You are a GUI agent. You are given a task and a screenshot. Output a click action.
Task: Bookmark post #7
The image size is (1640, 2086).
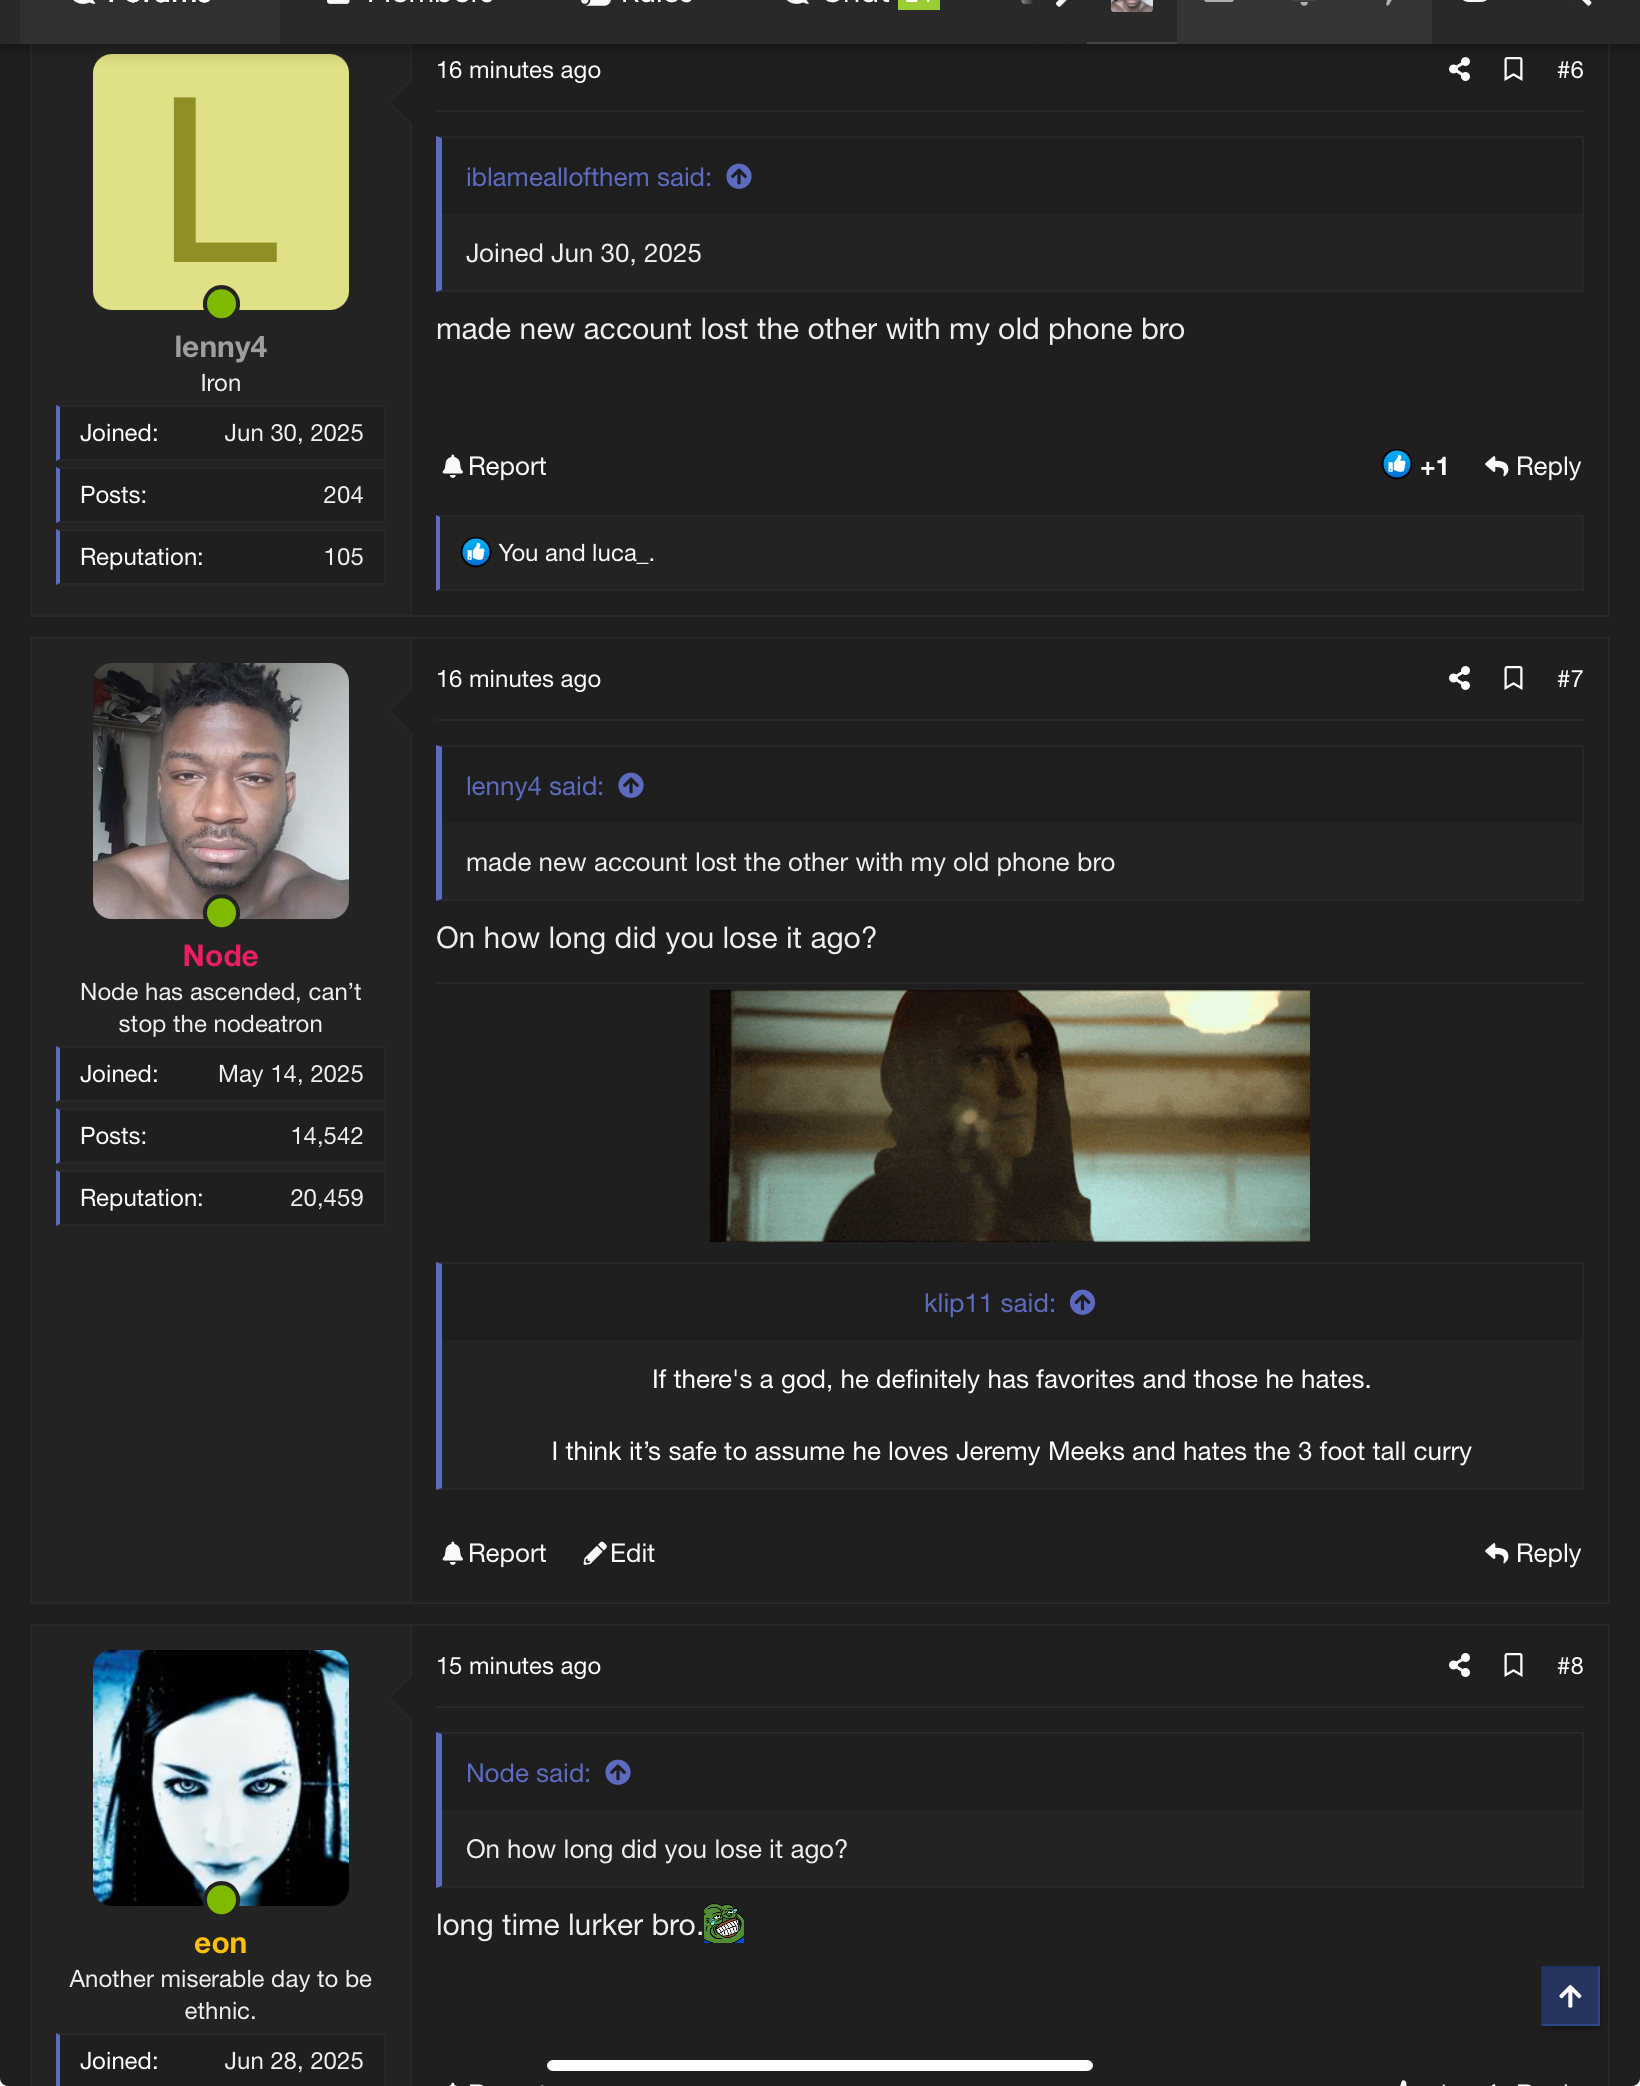[1513, 679]
